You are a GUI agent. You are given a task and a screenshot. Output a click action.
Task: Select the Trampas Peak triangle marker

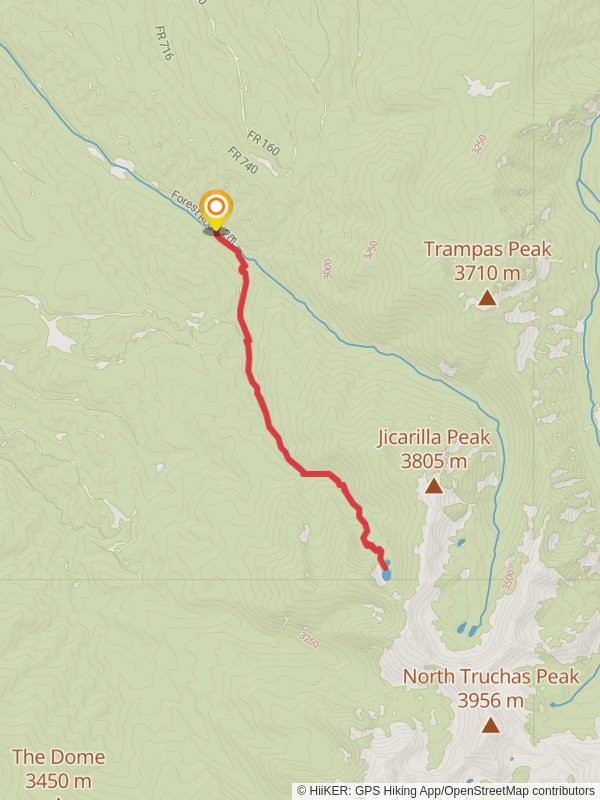(x=487, y=297)
